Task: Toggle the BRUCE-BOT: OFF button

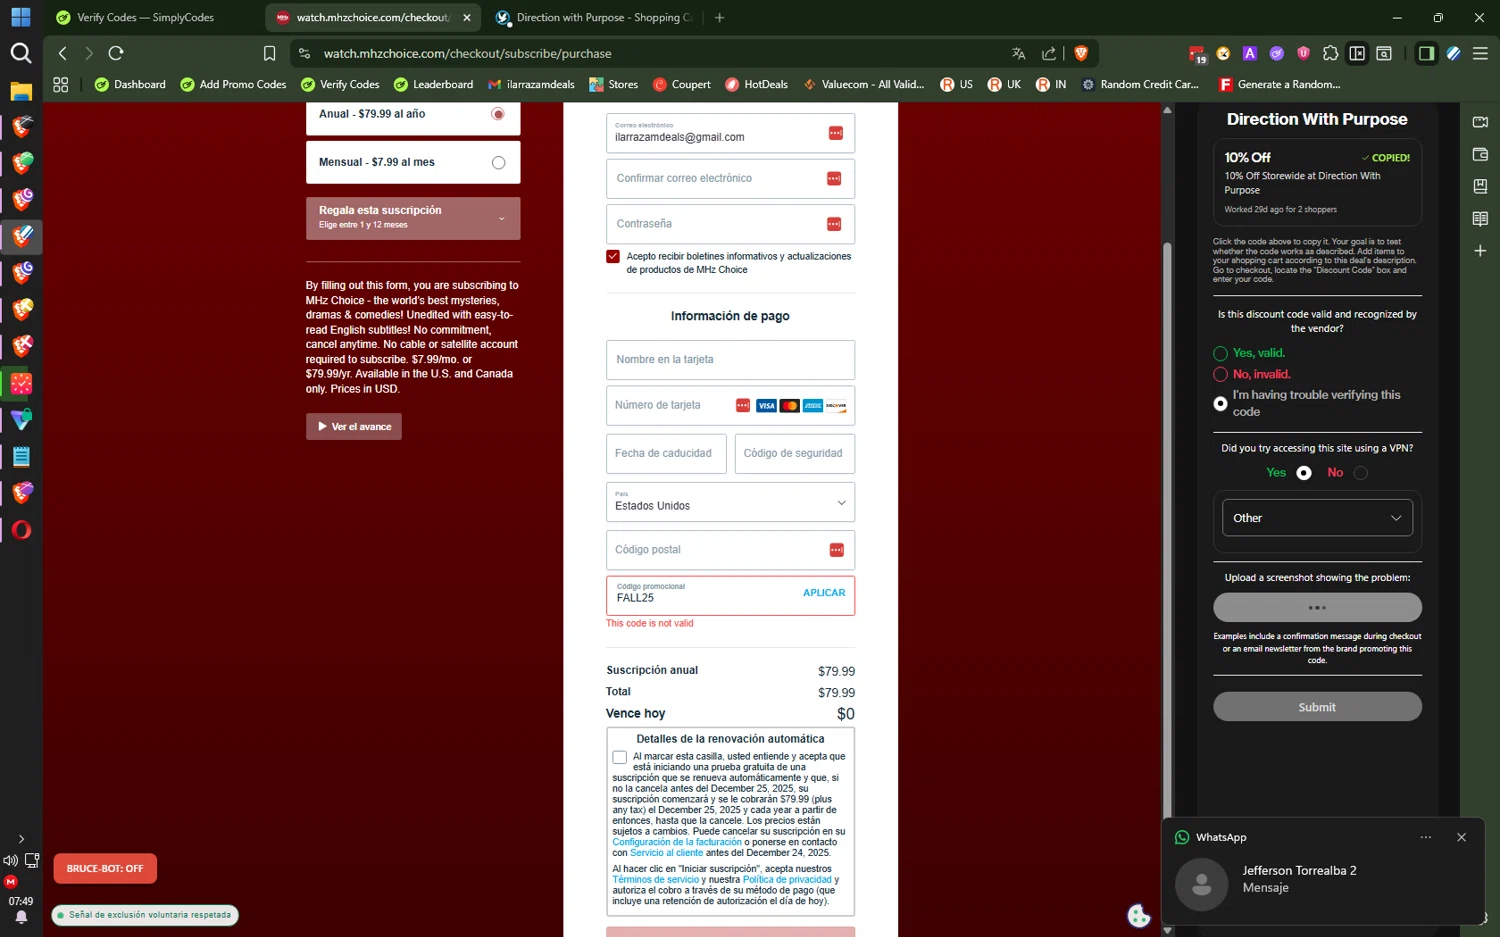Action: [x=105, y=868]
